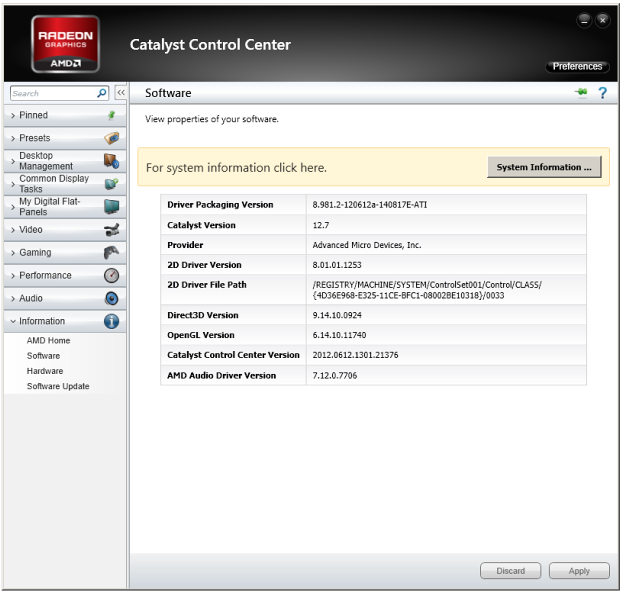The width and height of the screenshot is (620, 593).
Task: Click 'For system information click here' text
Action: click(236, 168)
